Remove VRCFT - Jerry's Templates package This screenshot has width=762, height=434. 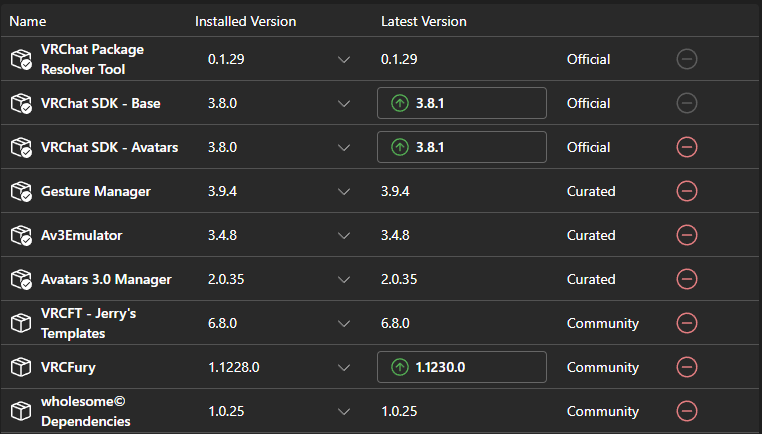[687, 323]
